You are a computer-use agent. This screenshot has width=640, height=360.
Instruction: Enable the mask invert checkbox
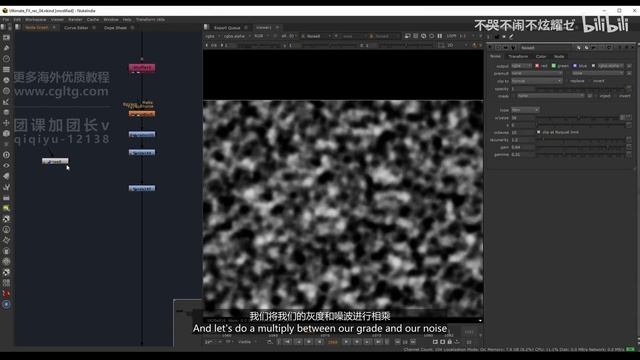click(x=616, y=96)
